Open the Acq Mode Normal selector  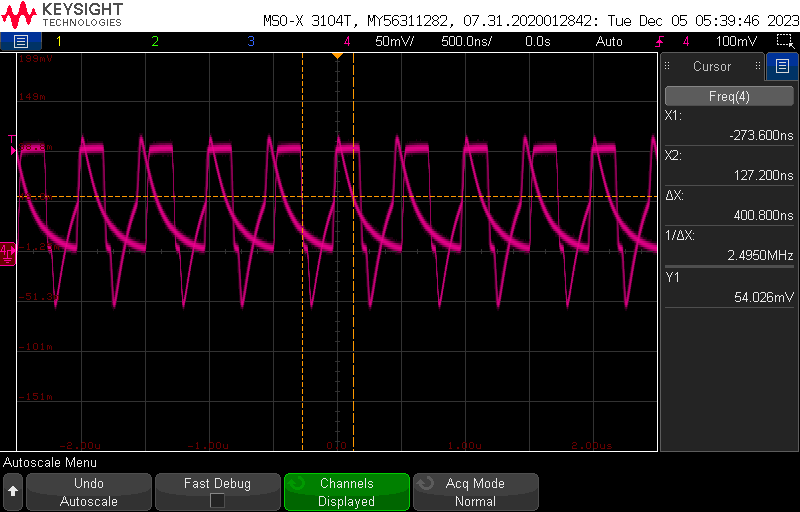[475, 492]
